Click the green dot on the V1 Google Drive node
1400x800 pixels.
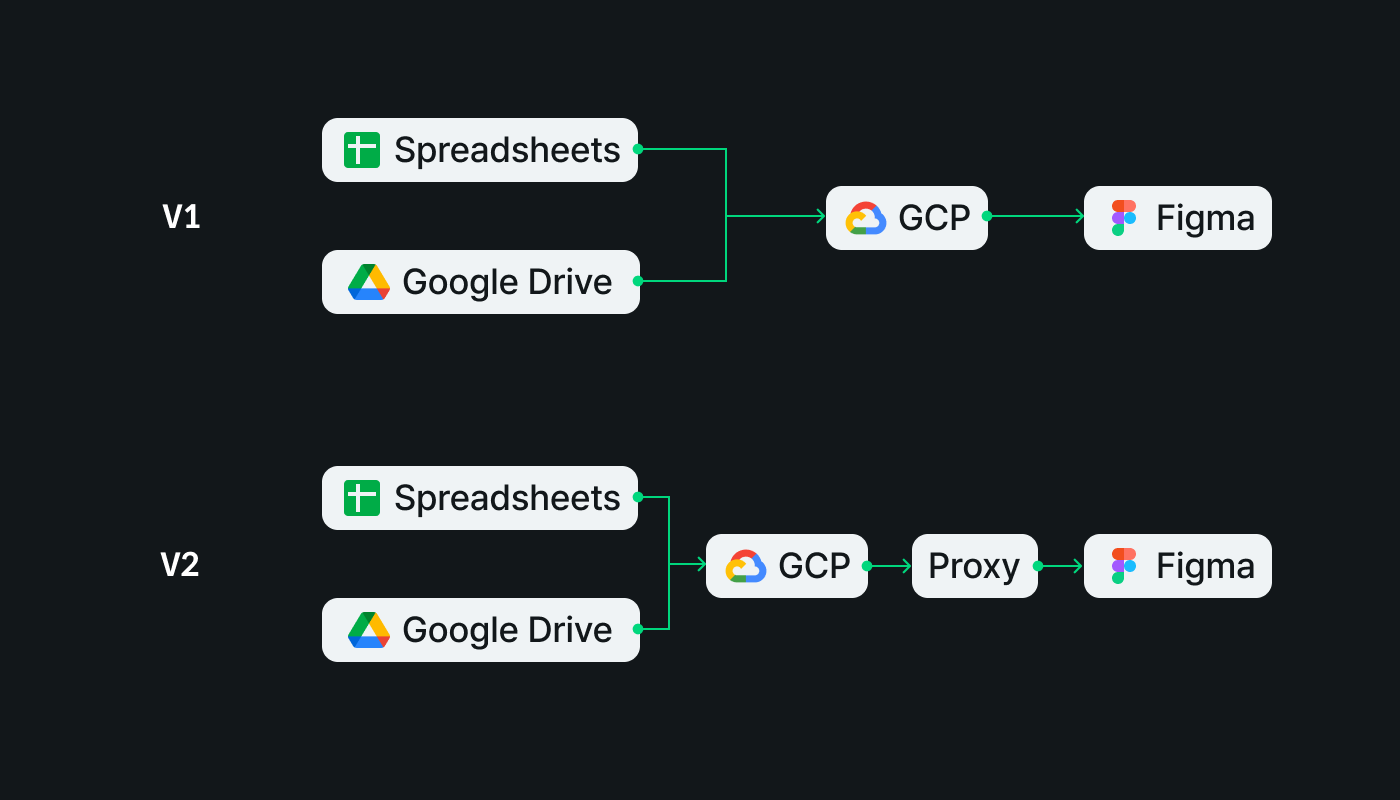click(x=638, y=281)
